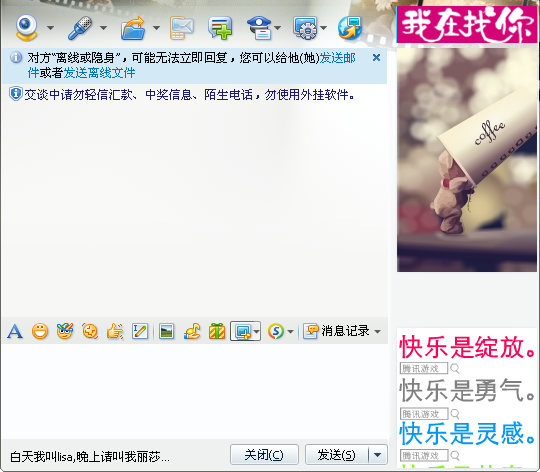
Task: Expand the screenshot tool dropdown arrow
Action: pos(257,331)
